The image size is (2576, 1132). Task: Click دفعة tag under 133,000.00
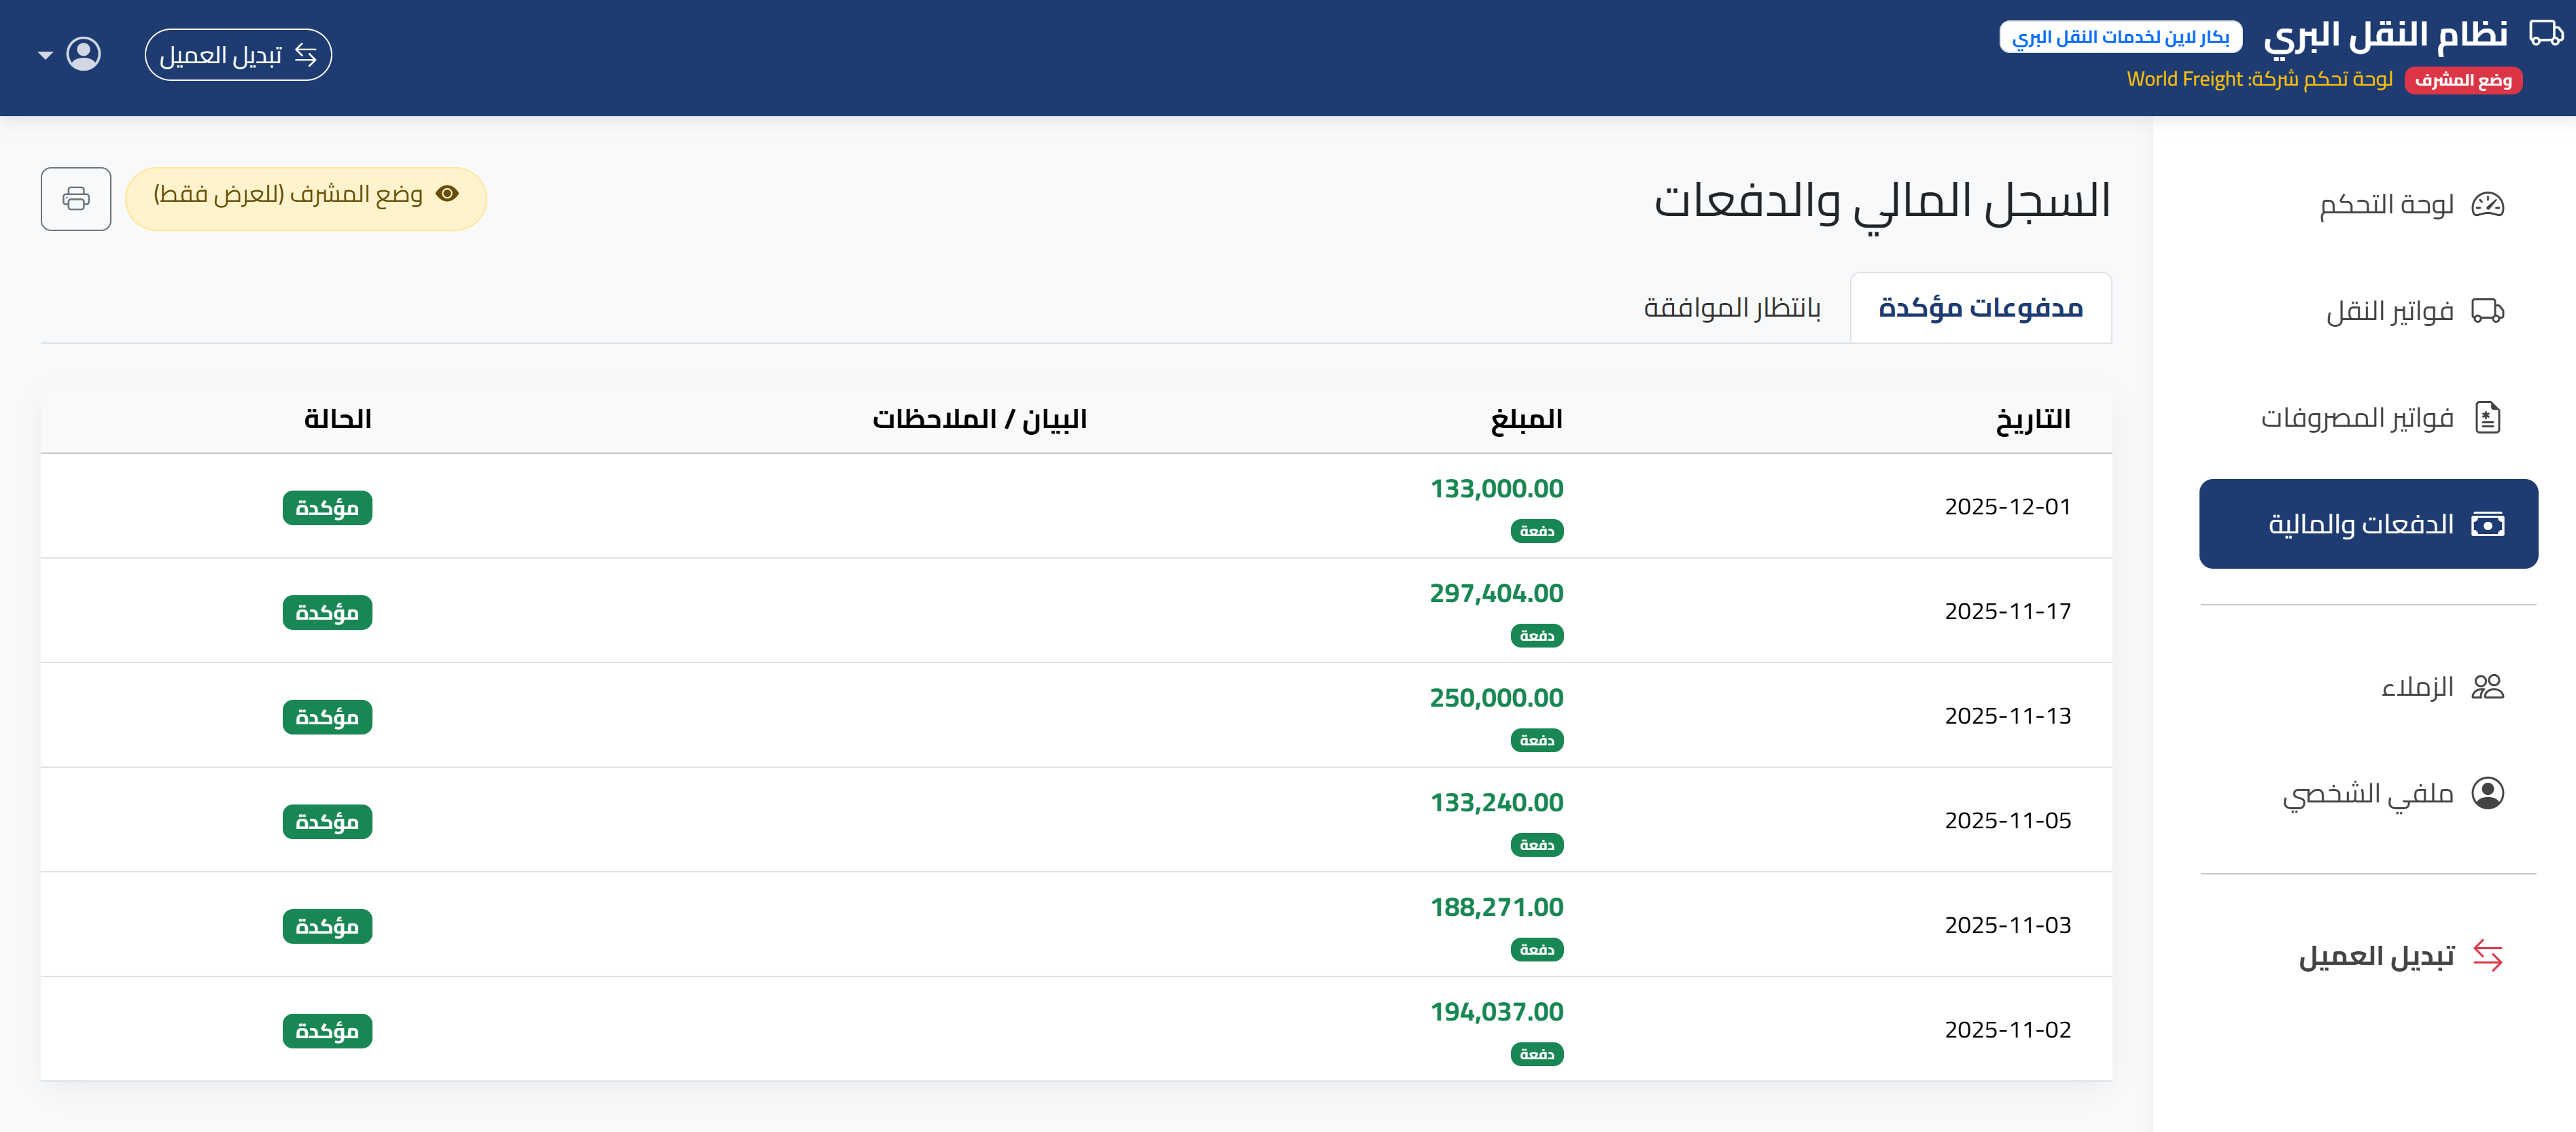click(x=1537, y=531)
